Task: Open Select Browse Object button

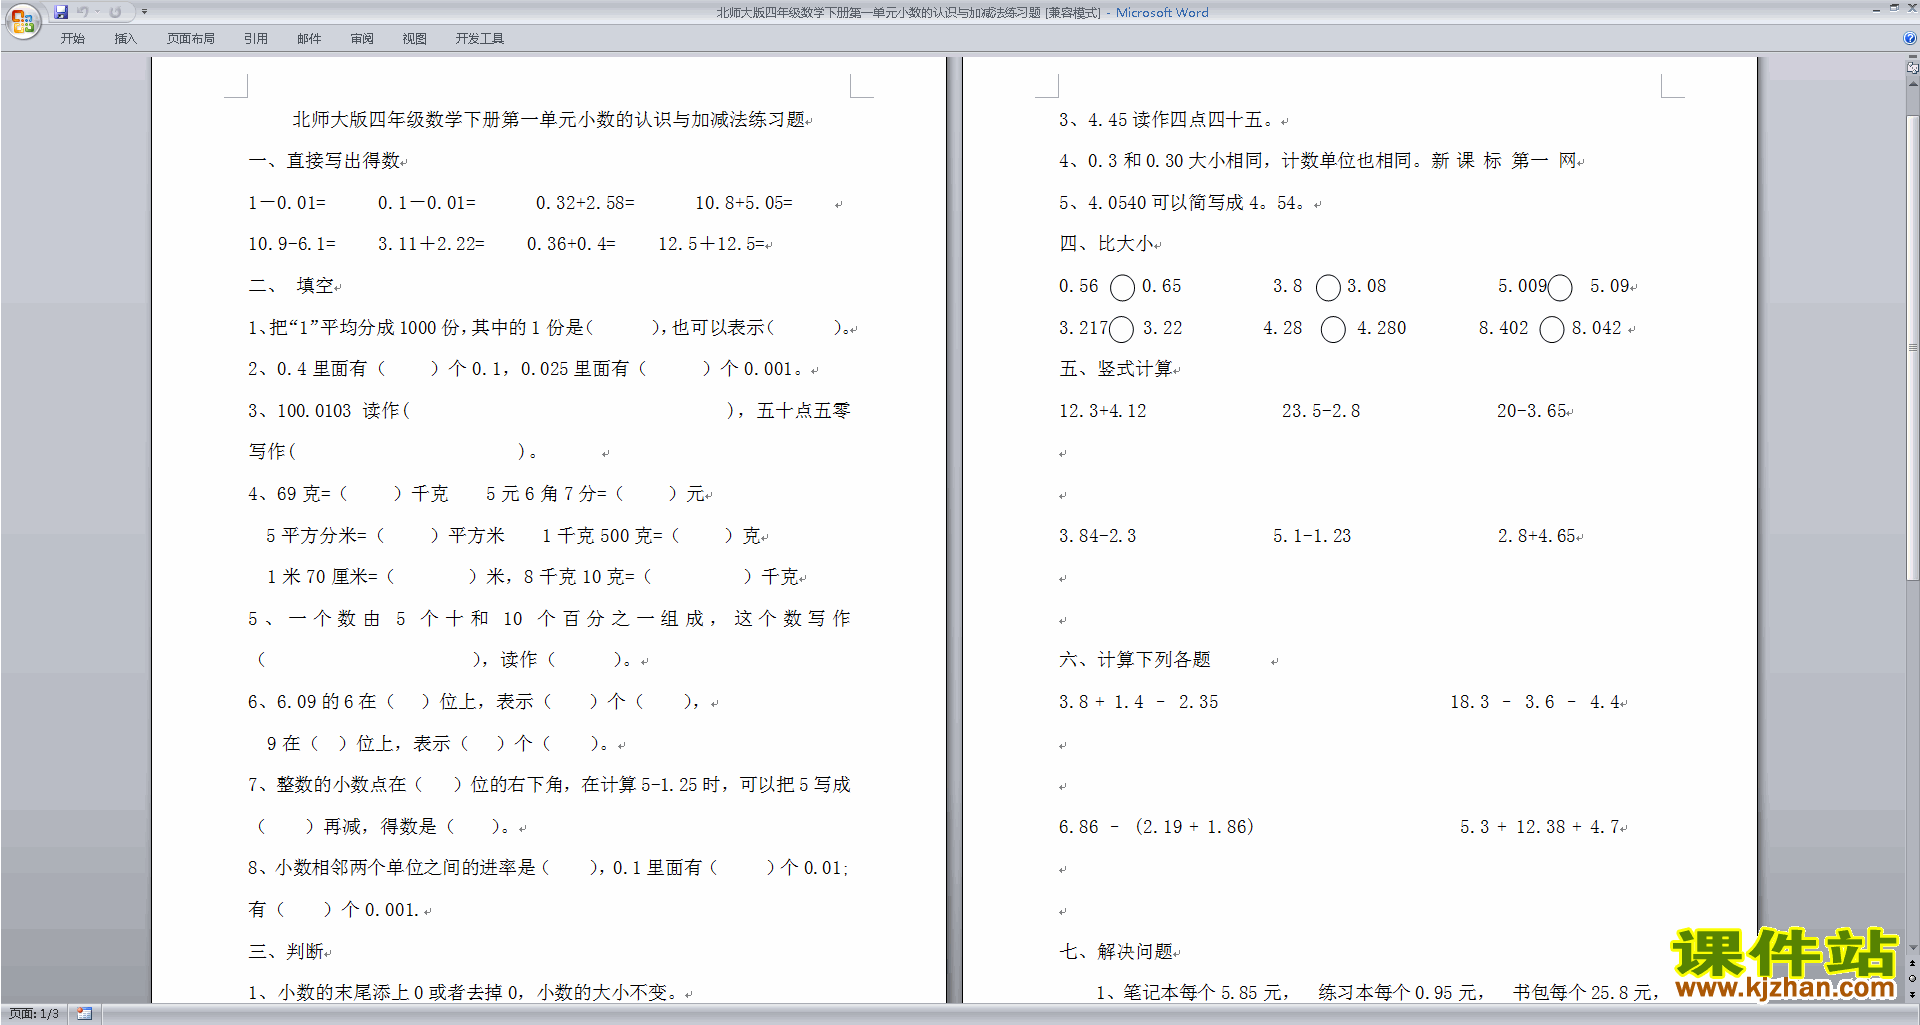Action: pos(1912,978)
